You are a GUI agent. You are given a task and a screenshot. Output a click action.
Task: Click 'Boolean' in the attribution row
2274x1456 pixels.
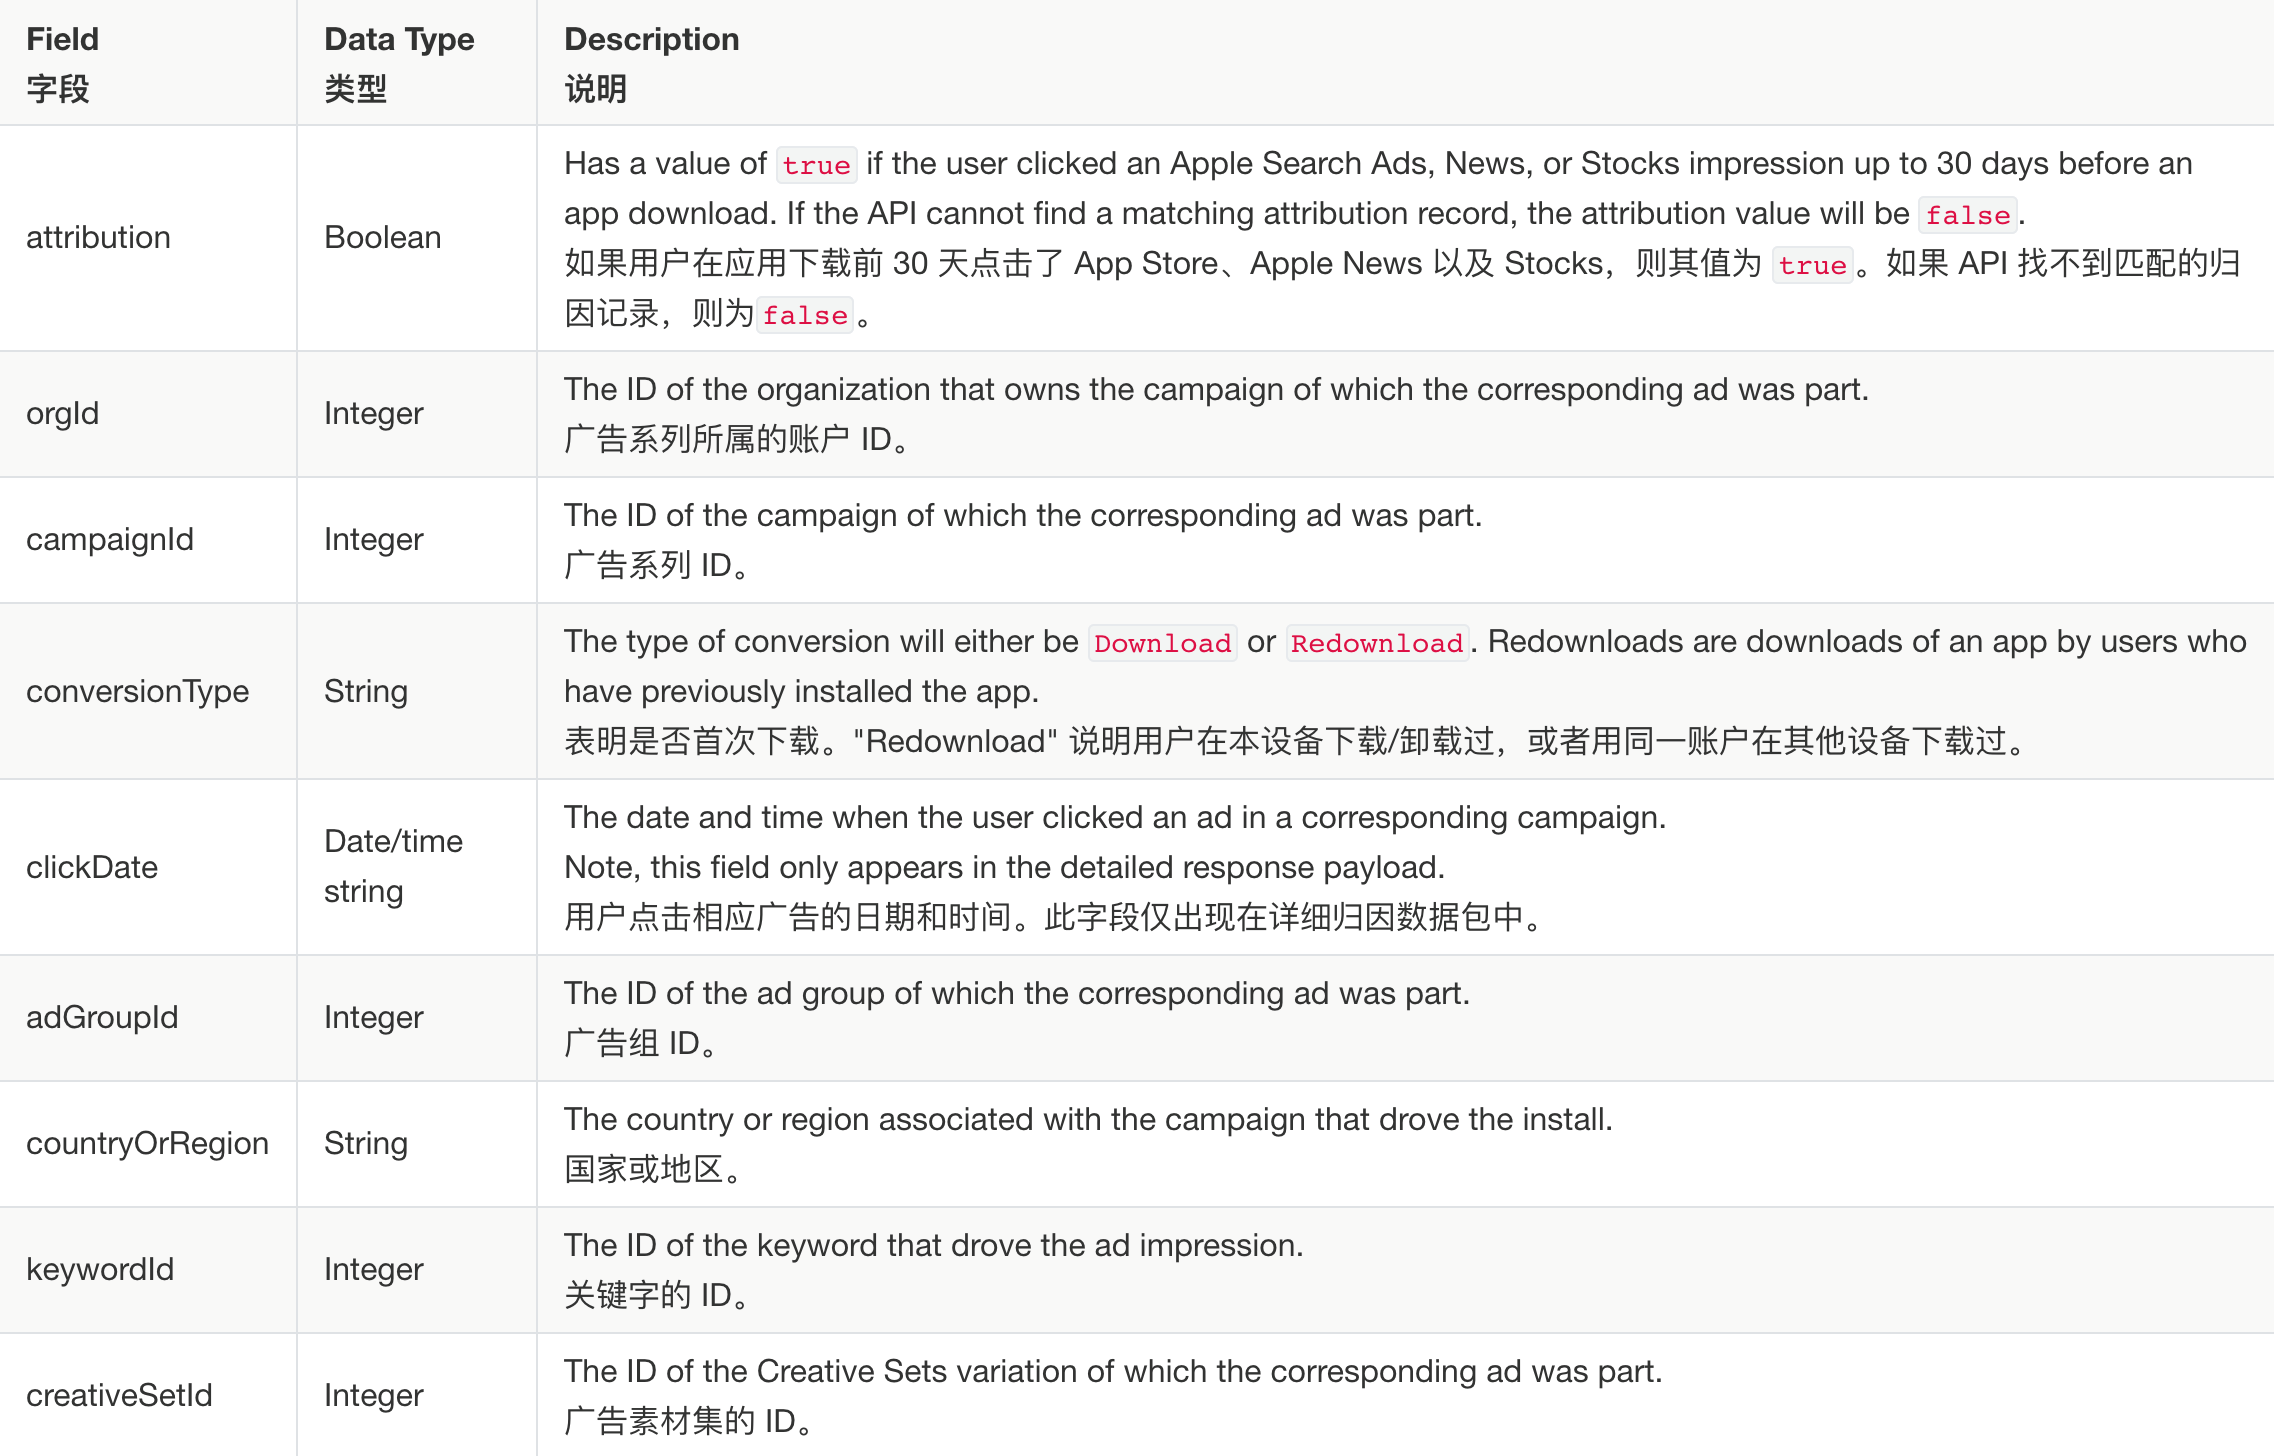coord(382,238)
